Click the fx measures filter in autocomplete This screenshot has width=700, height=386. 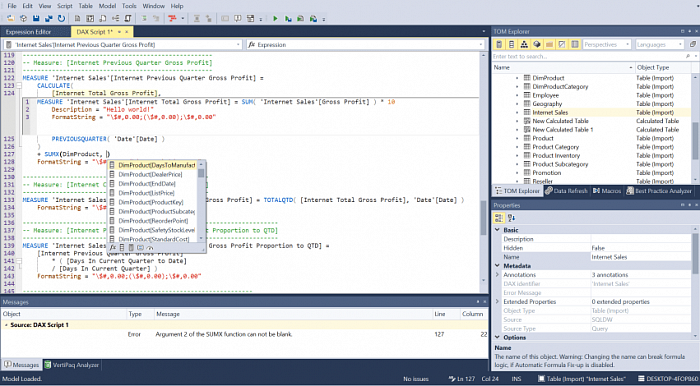click(x=113, y=247)
